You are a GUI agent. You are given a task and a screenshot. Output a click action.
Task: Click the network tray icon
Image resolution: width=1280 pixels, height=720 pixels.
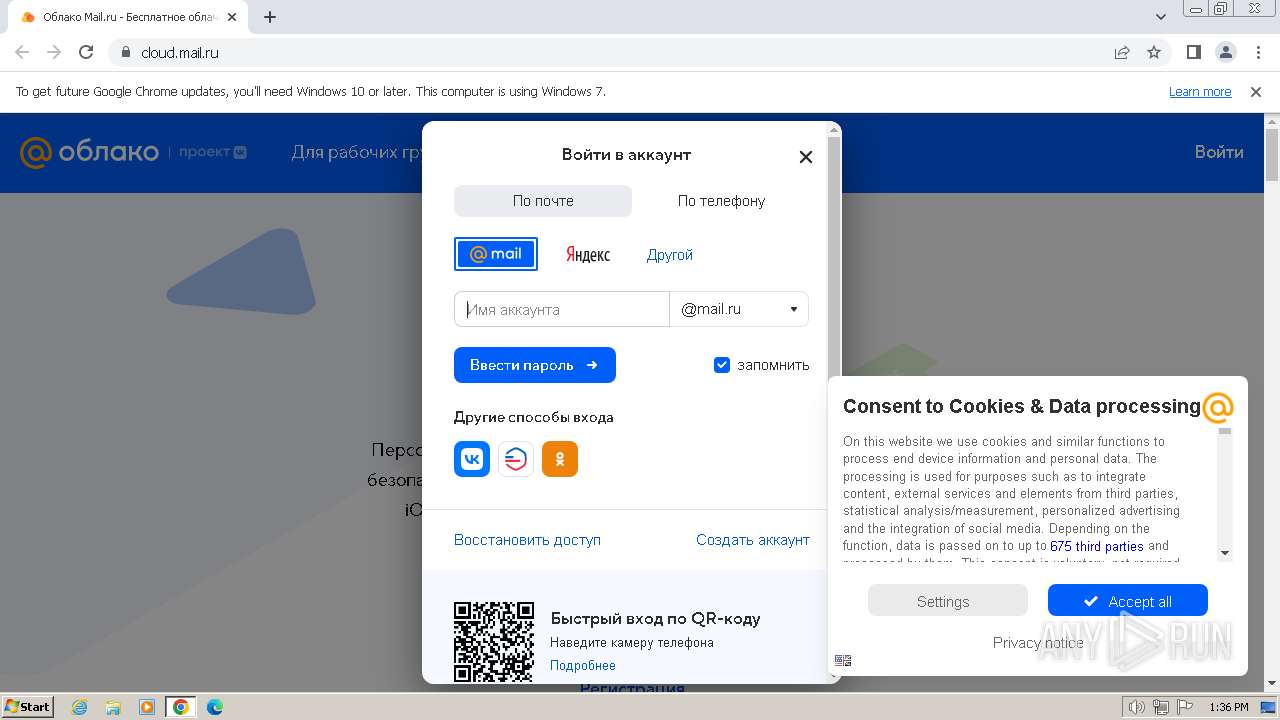point(1160,707)
